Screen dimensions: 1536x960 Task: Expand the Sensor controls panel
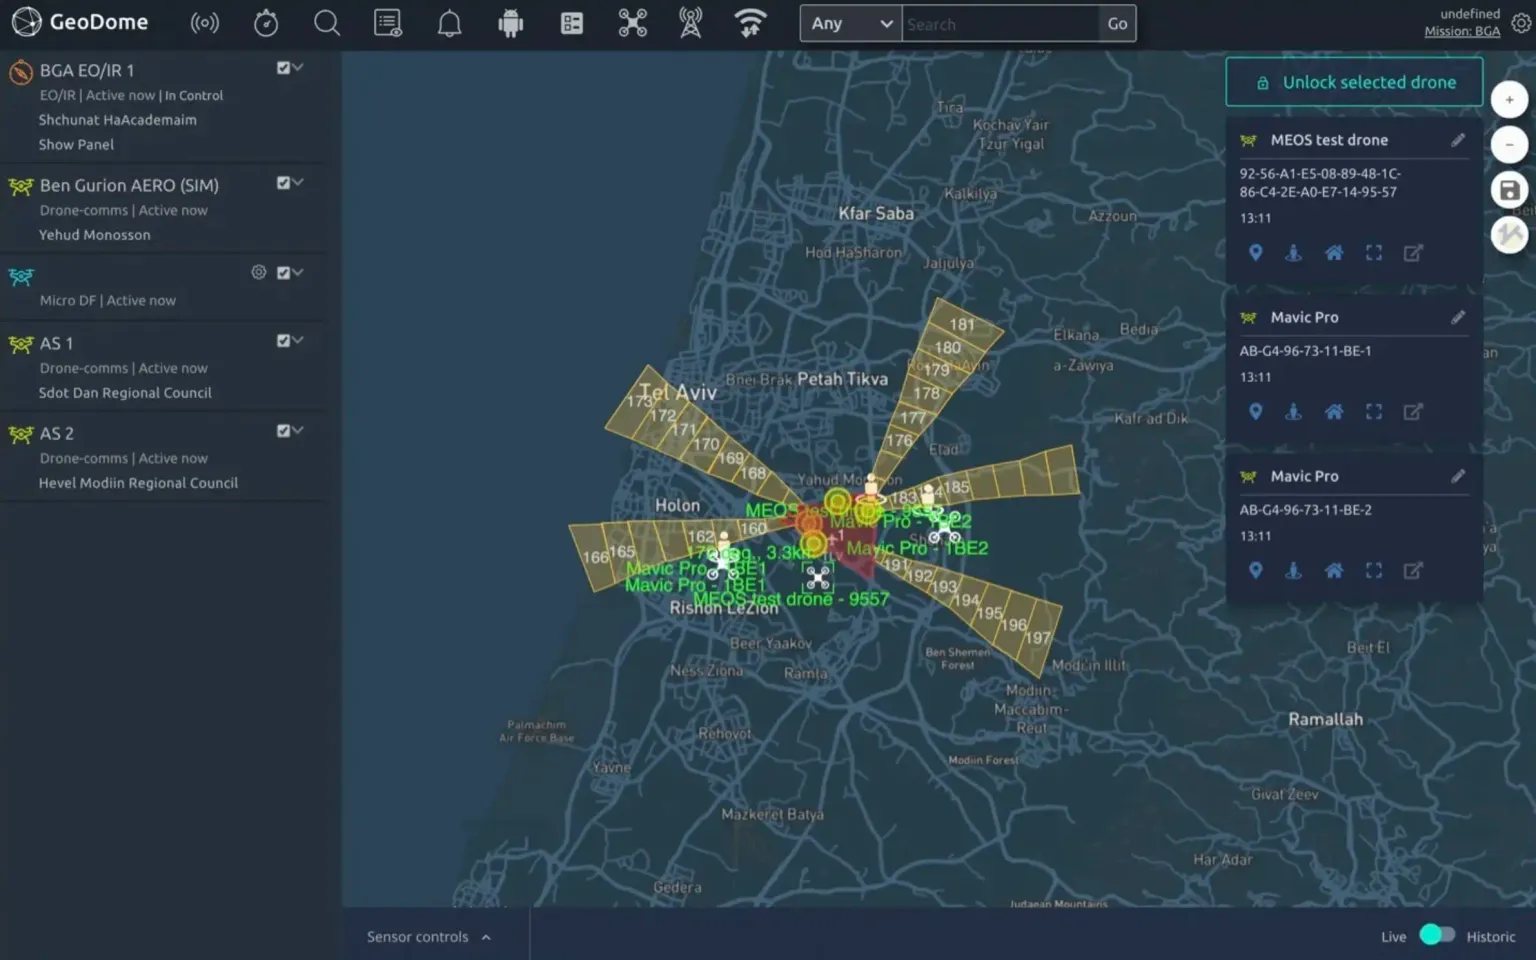point(429,937)
